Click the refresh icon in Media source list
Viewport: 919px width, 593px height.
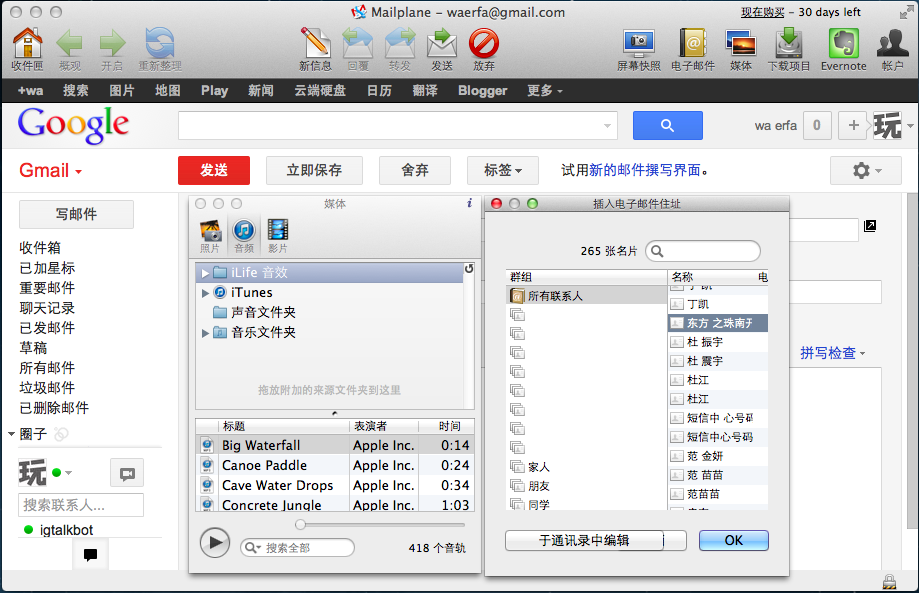coord(468,269)
